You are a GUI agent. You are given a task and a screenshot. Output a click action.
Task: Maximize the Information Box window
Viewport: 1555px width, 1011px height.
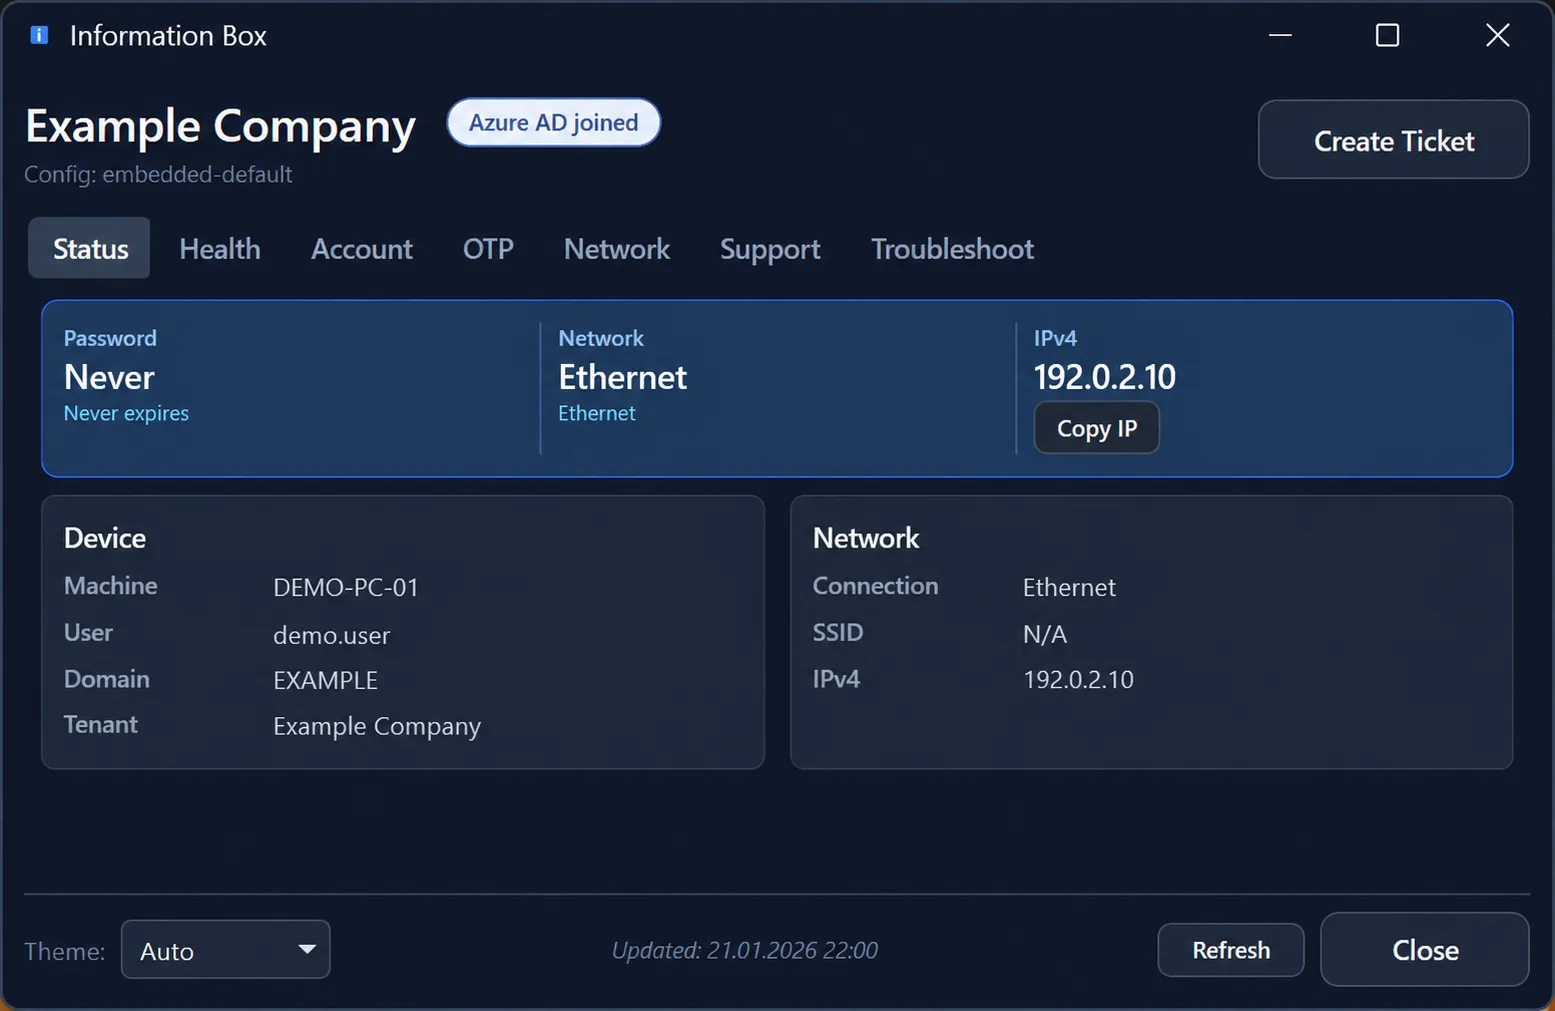coord(1387,35)
